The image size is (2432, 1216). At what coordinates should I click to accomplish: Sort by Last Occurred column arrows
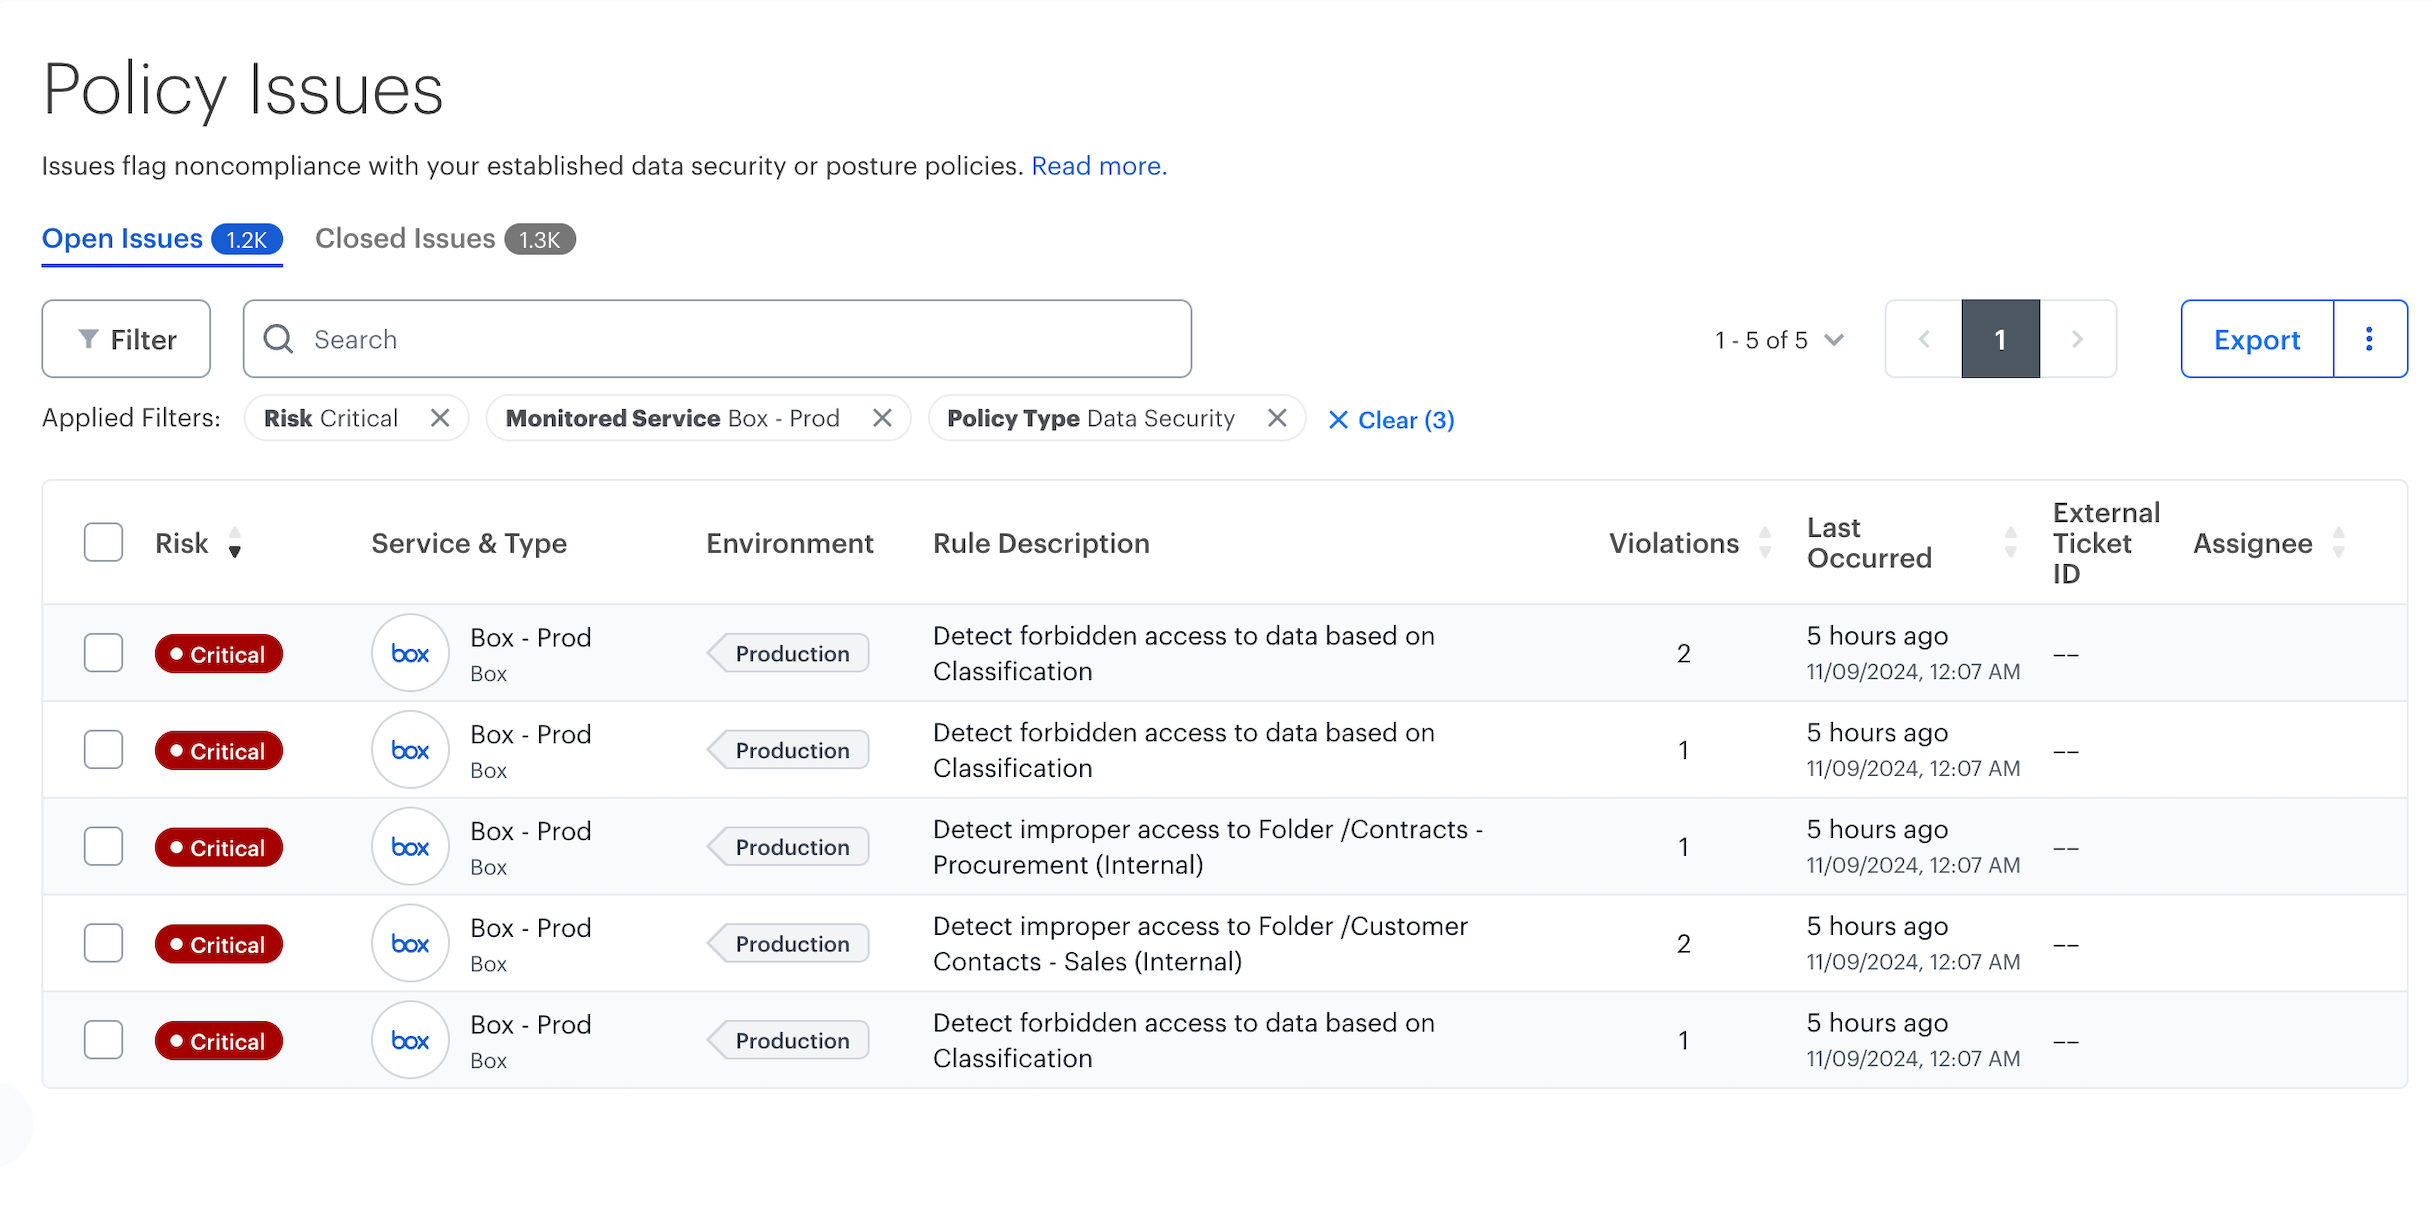2010,543
